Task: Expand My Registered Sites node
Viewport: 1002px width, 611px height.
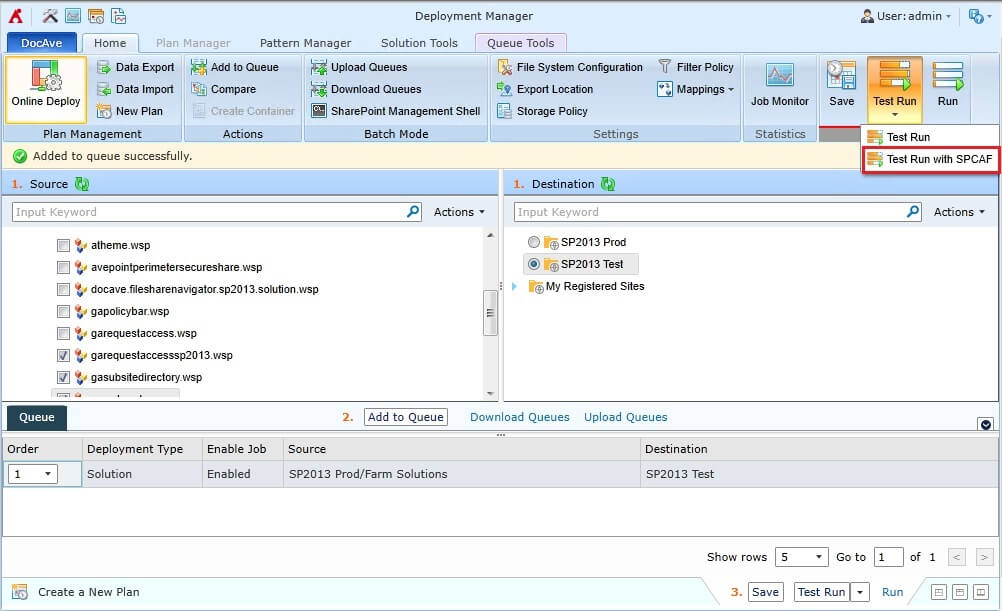Action: click(514, 286)
